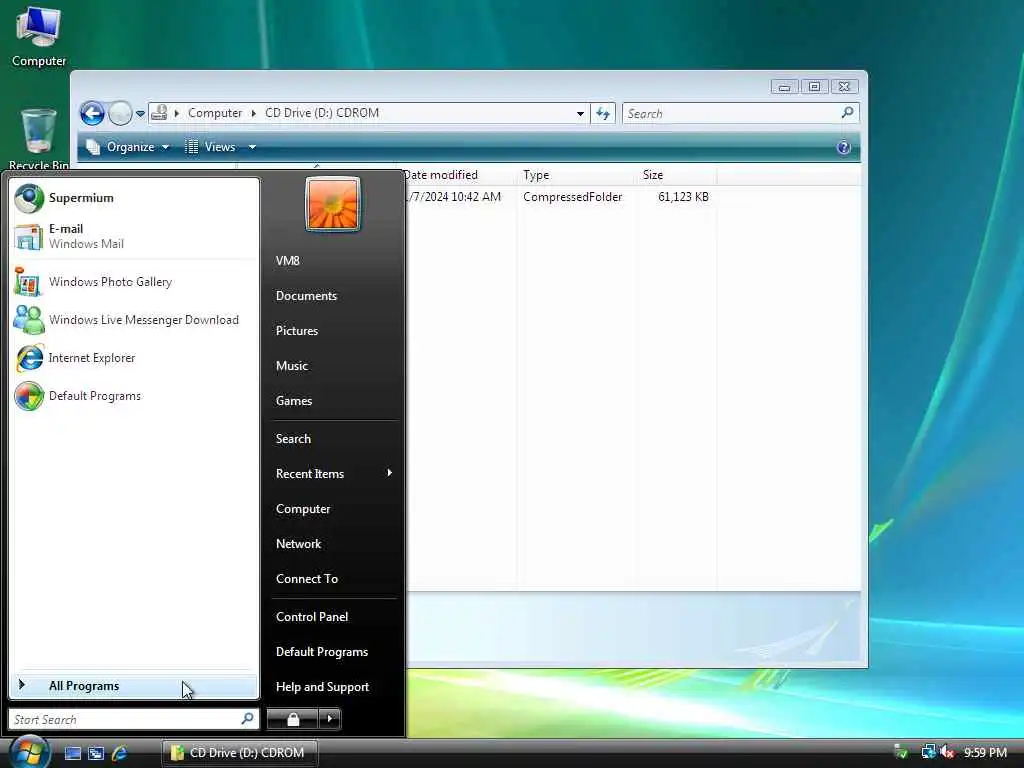Click the Start Search magnifier icon
Image resolution: width=1024 pixels, height=768 pixels.
pyautogui.click(x=248, y=719)
